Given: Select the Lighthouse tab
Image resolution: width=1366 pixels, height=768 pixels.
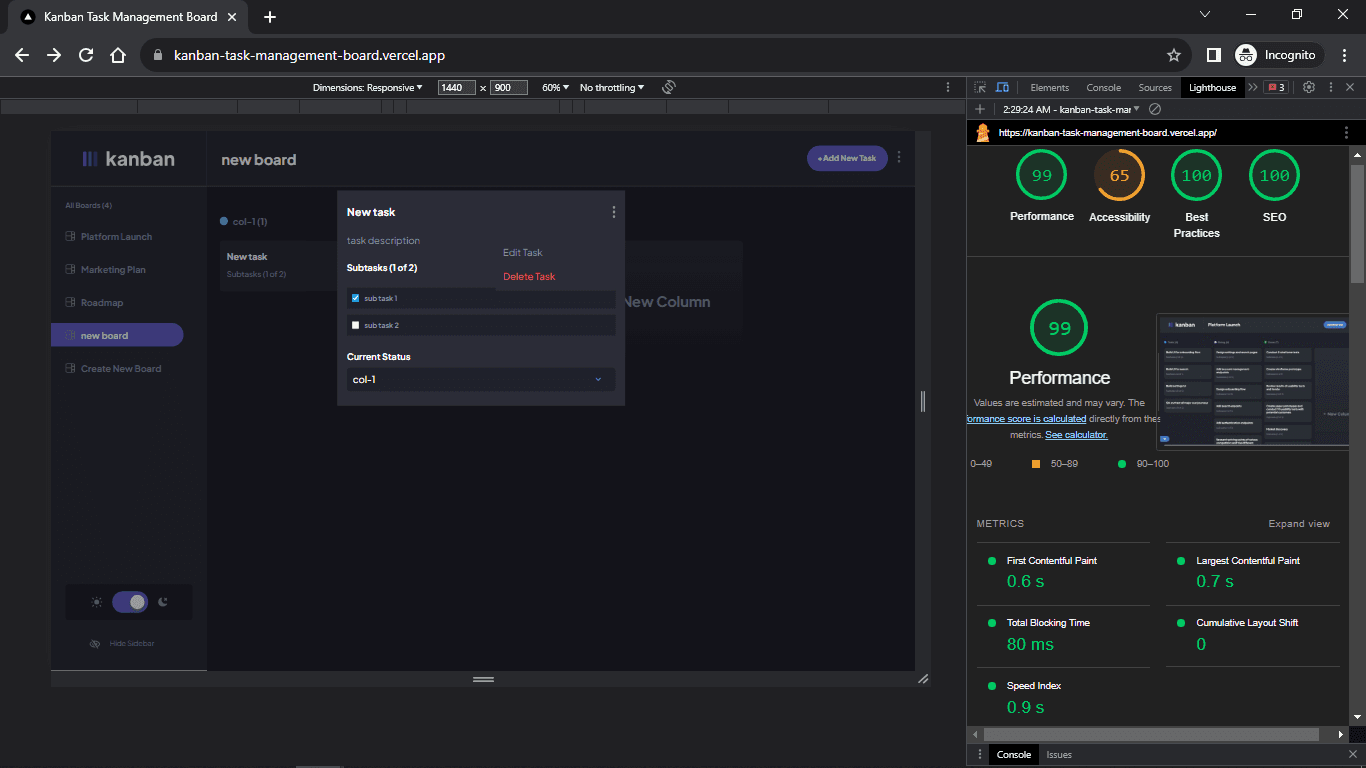Looking at the screenshot, I should pyautogui.click(x=1212, y=88).
